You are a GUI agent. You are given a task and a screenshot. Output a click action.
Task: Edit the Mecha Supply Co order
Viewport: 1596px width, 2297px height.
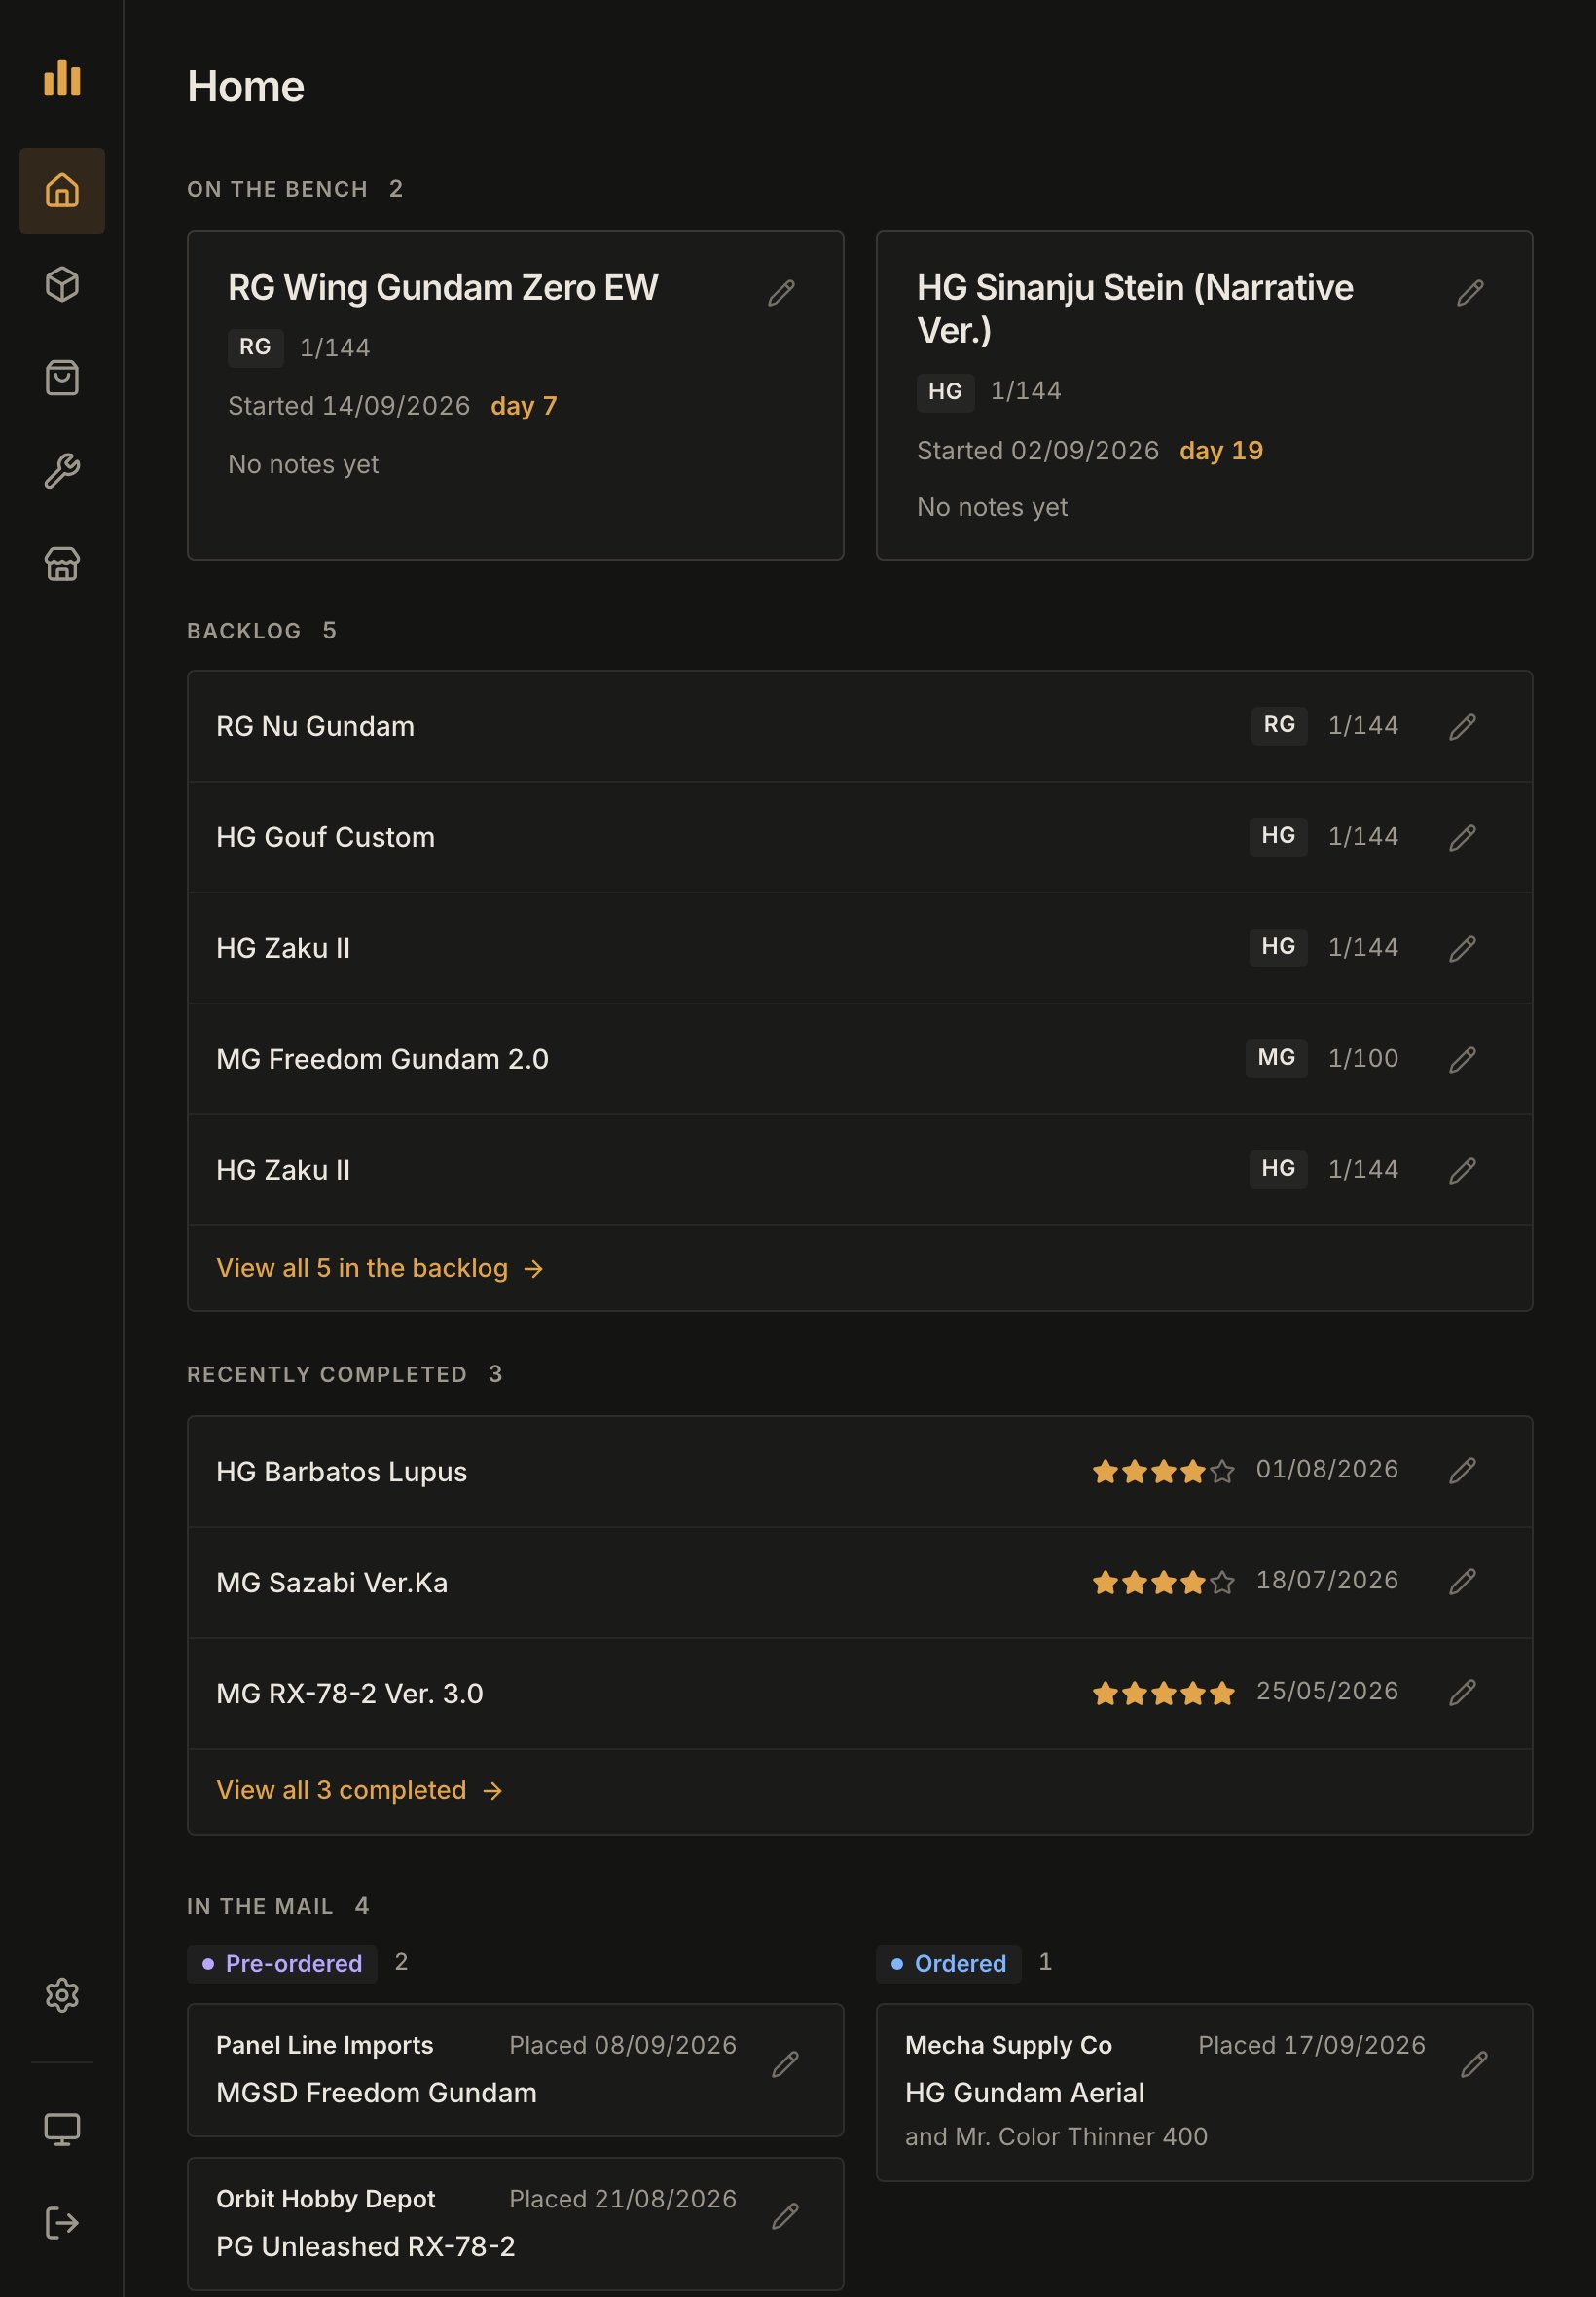1474,2064
